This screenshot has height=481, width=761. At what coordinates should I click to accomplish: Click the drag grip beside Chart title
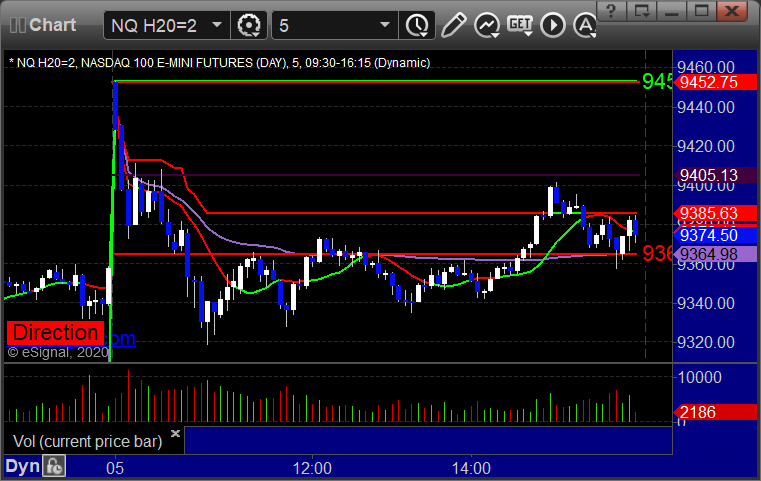pos(17,25)
